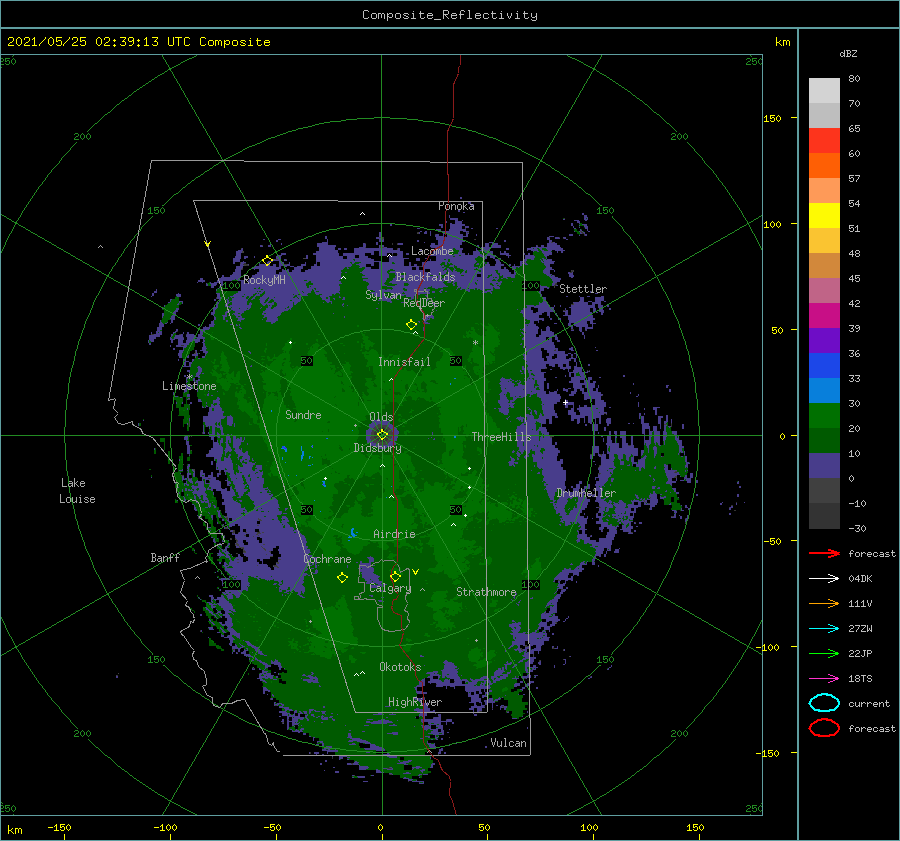Select the Okotoks label
Screen dimensions: 900x841
(400, 666)
